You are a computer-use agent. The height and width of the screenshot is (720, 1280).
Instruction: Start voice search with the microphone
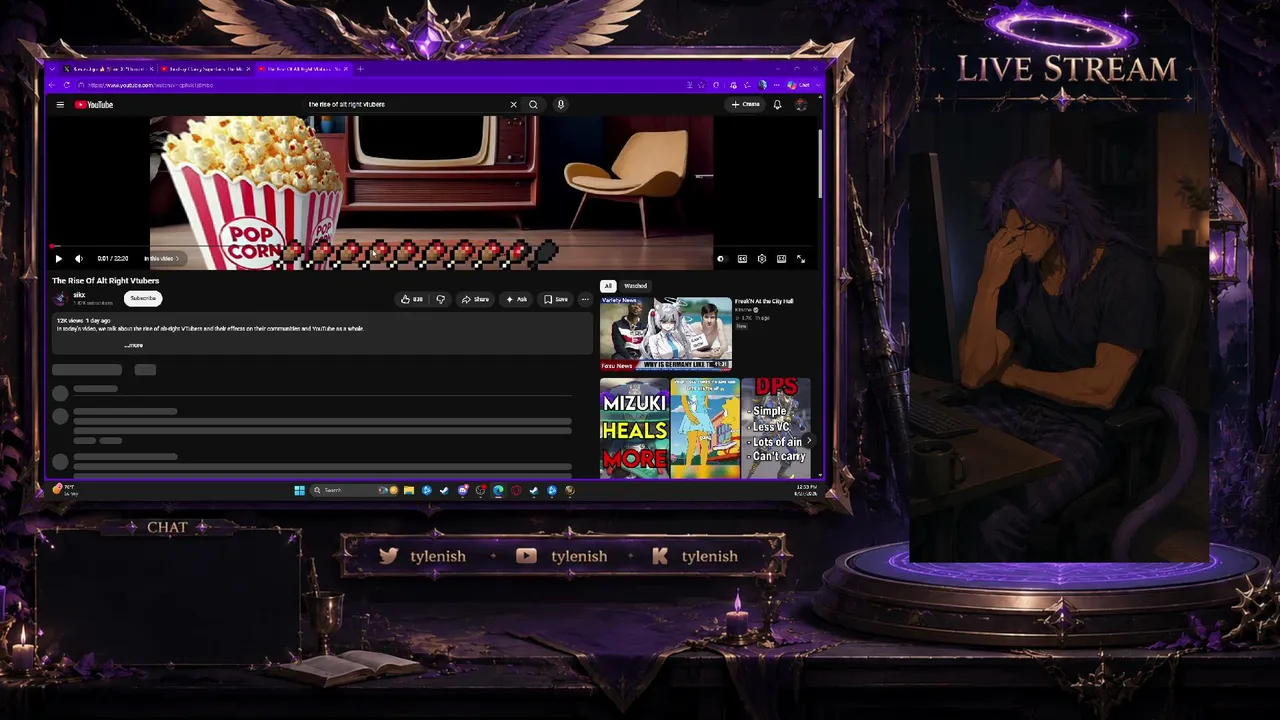(x=560, y=104)
